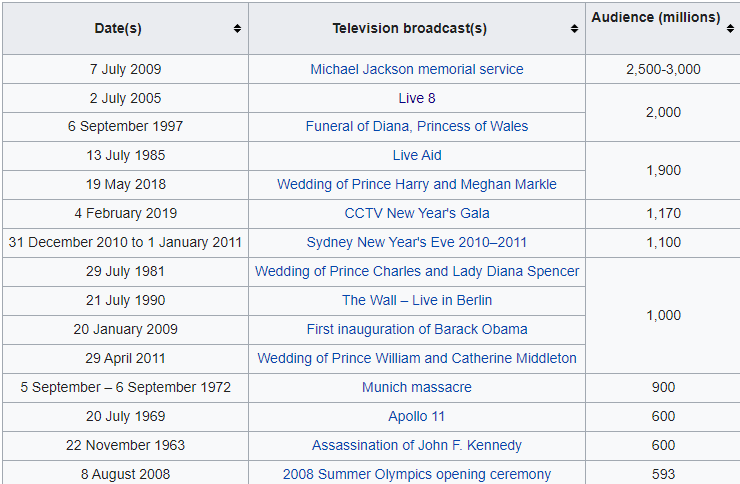Open Wedding of Prince William and Catherine Middleton
Image resolution: width=740 pixels, height=484 pixels.
(x=417, y=359)
